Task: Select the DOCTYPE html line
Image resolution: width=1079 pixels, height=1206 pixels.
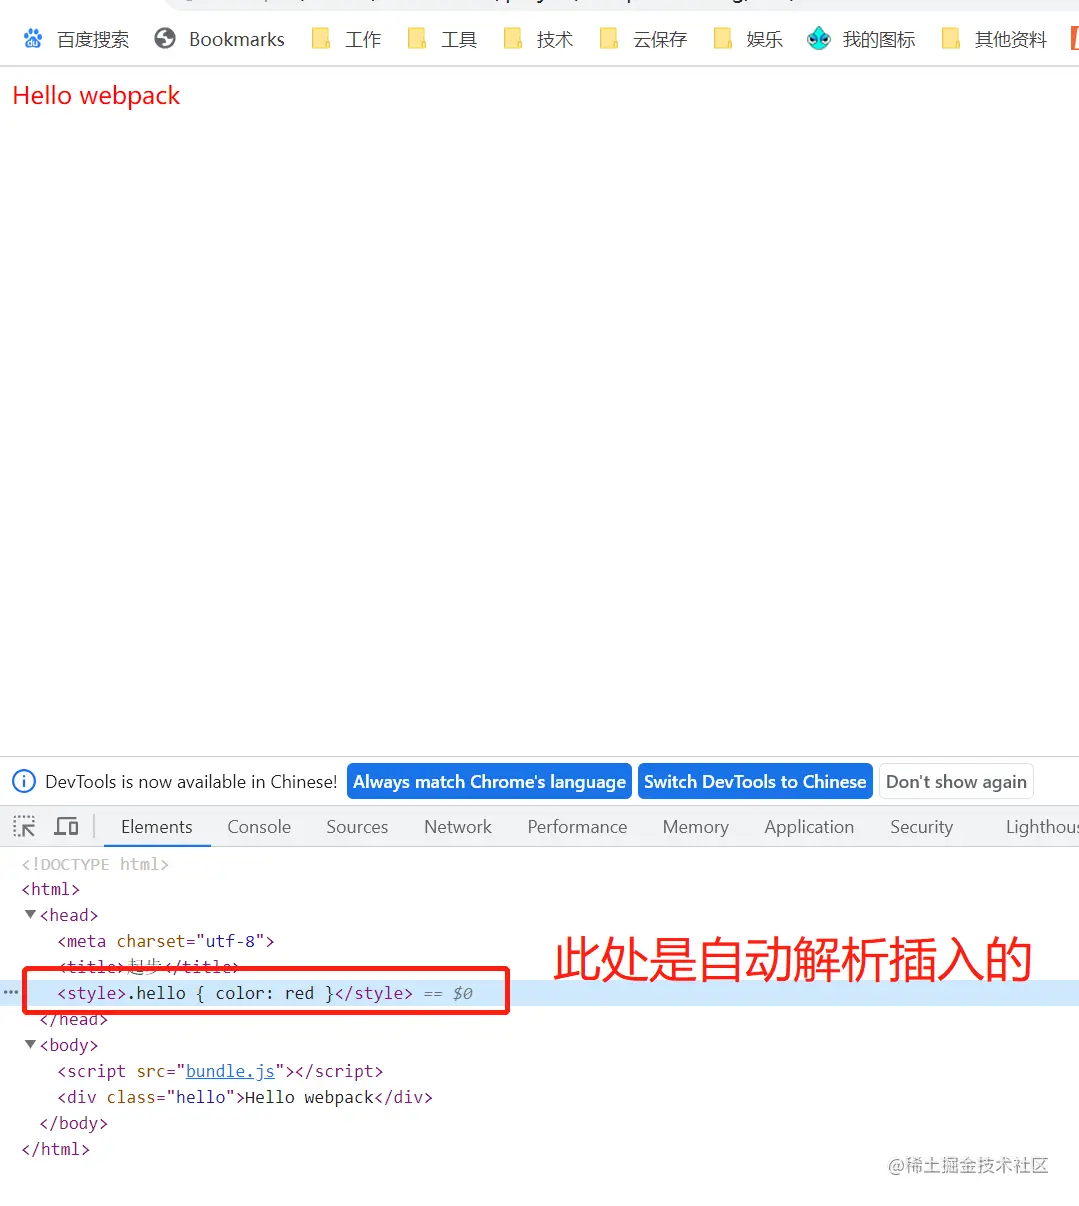Action: pyautogui.click(x=95, y=864)
